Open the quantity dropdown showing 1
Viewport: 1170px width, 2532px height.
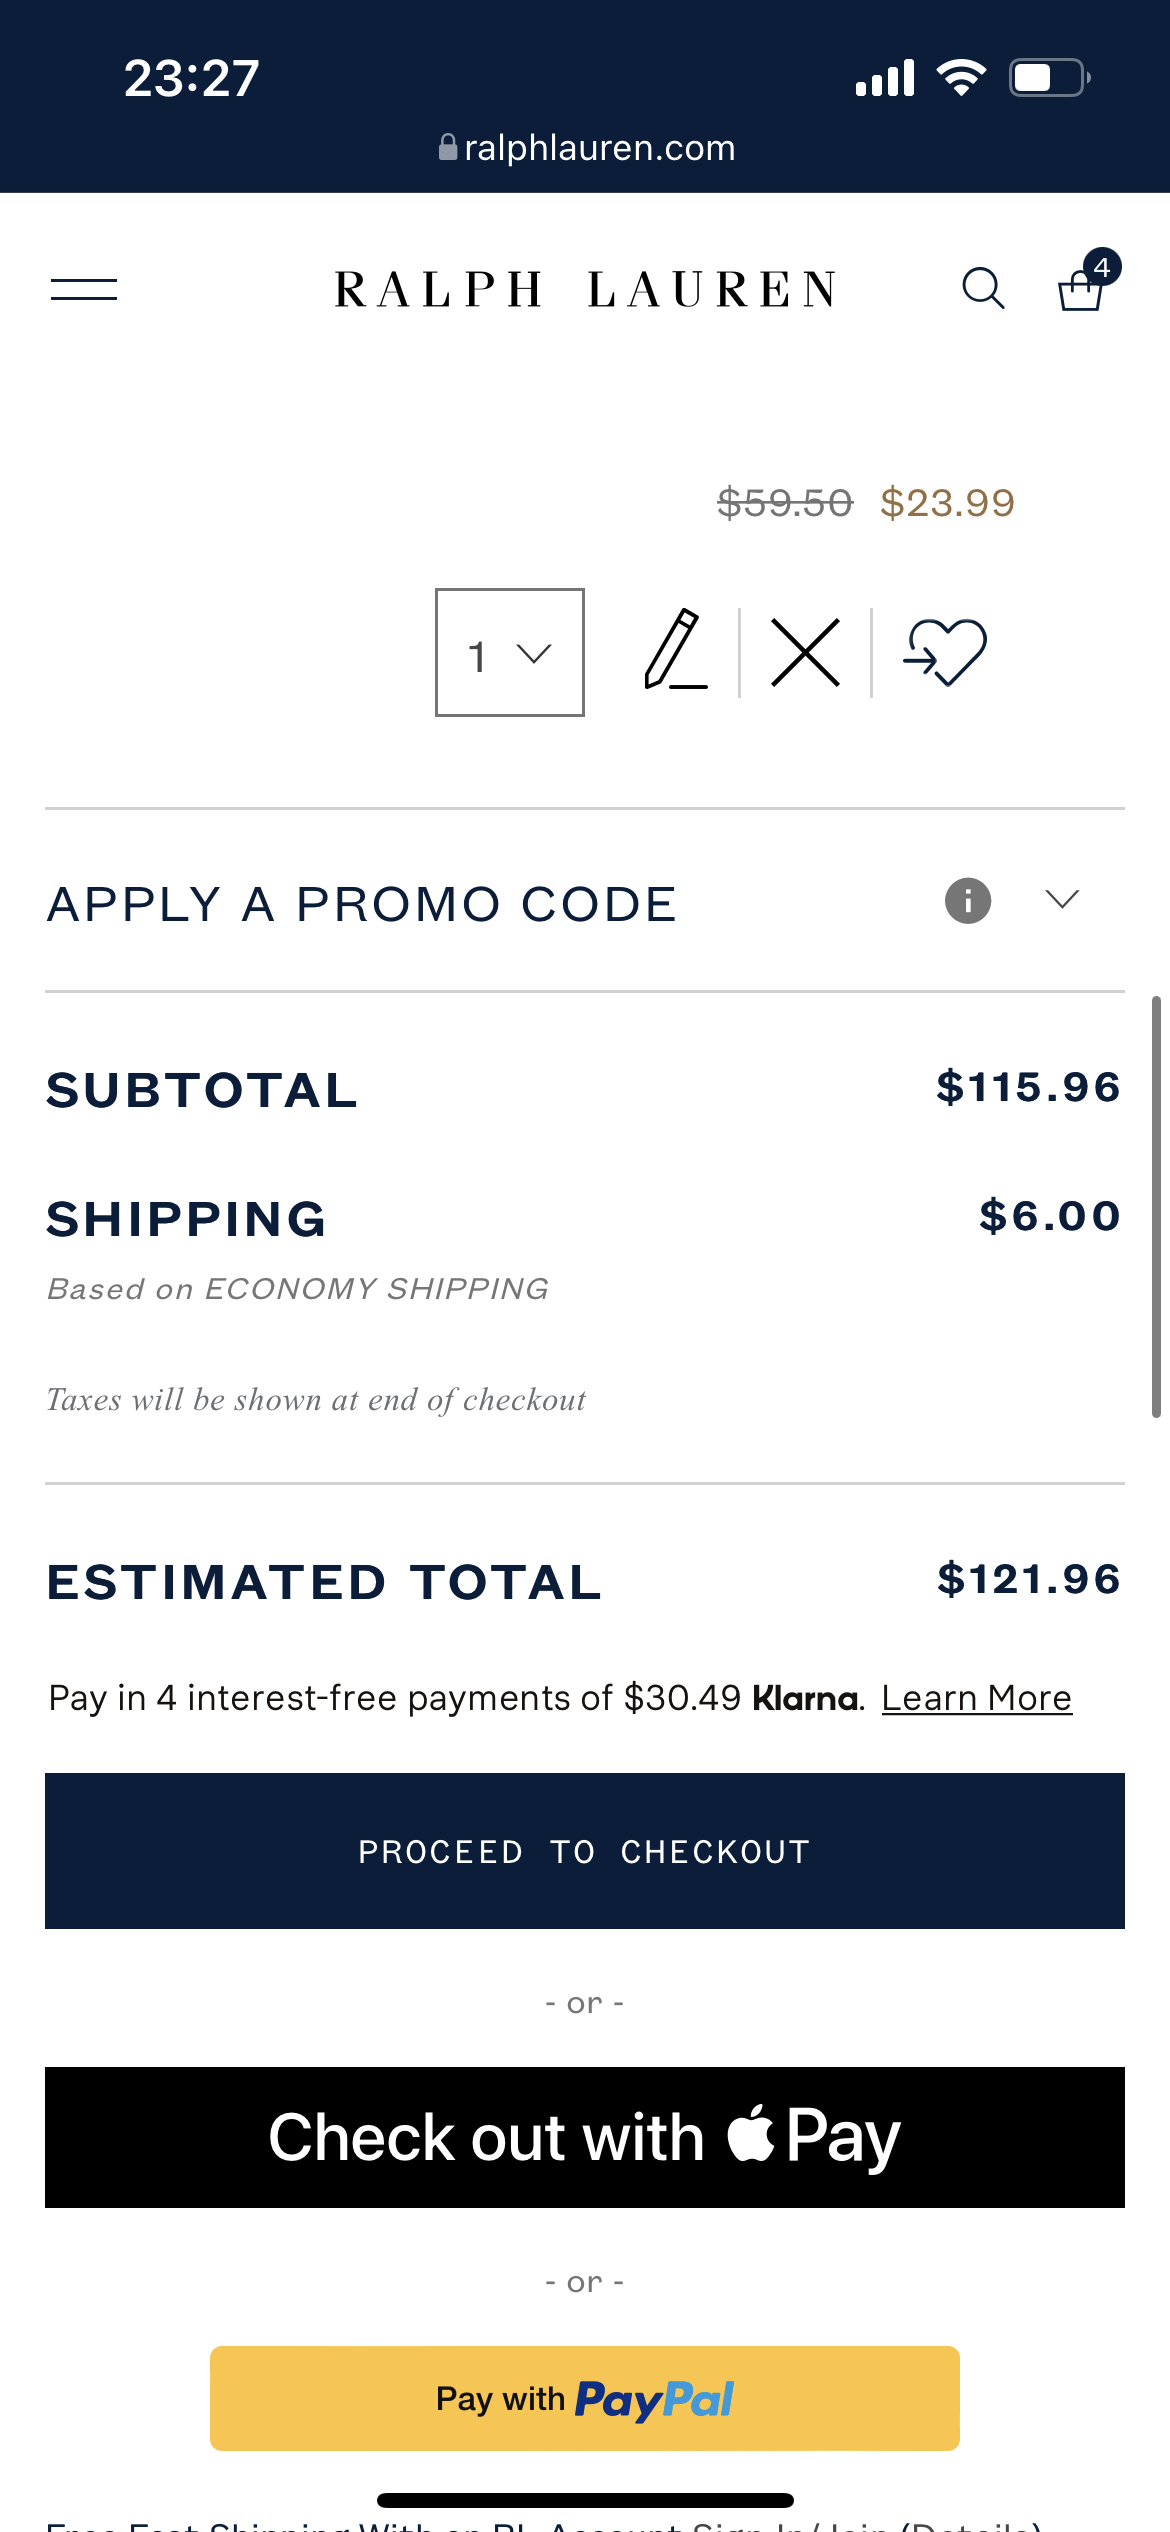510,653
